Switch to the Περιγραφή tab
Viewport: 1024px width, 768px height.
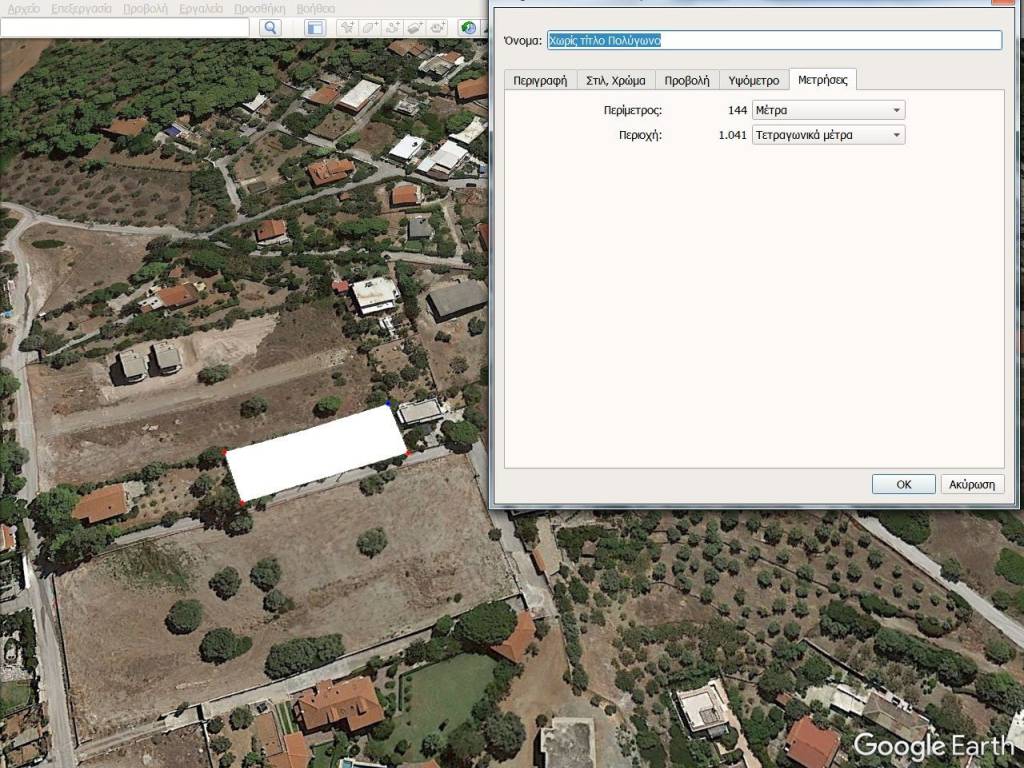pyautogui.click(x=540, y=81)
